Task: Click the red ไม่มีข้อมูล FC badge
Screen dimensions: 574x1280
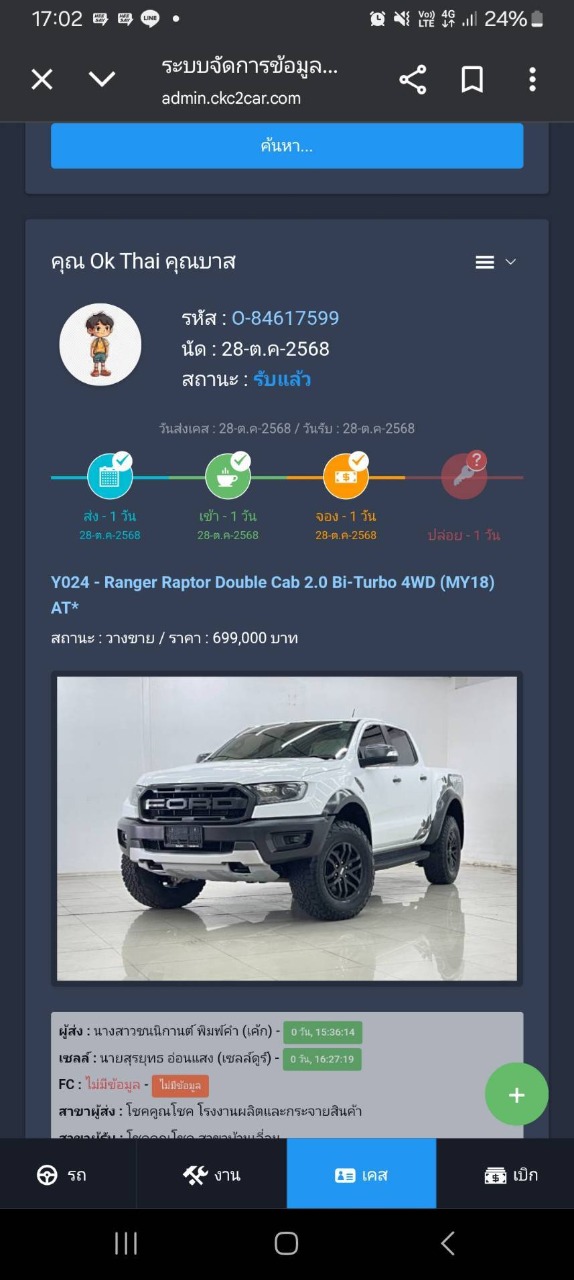Action: [x=180, y=1085]
